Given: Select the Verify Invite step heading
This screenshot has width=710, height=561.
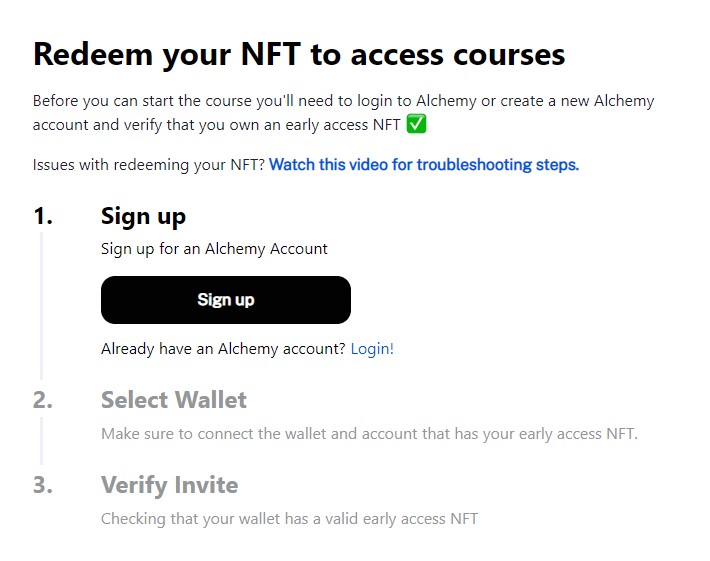Looking at the screenshot, I should (x=169, y=485).
